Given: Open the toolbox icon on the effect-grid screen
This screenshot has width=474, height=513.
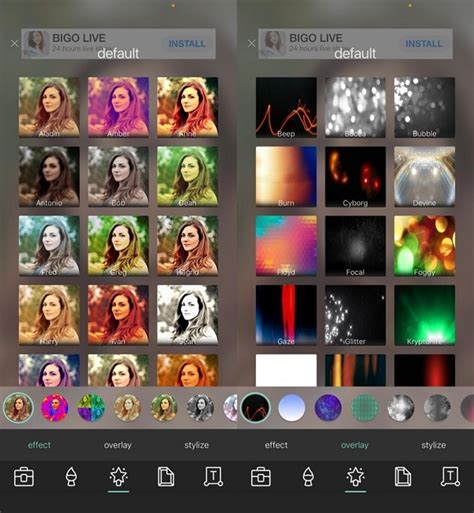Looking at the screenshot, I should (x=24, y=477).
